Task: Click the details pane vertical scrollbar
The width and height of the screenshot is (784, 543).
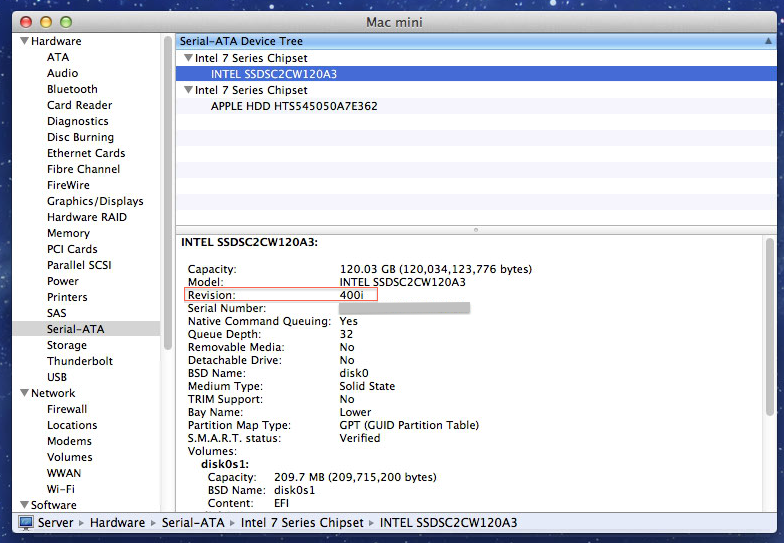Action: 770,326
